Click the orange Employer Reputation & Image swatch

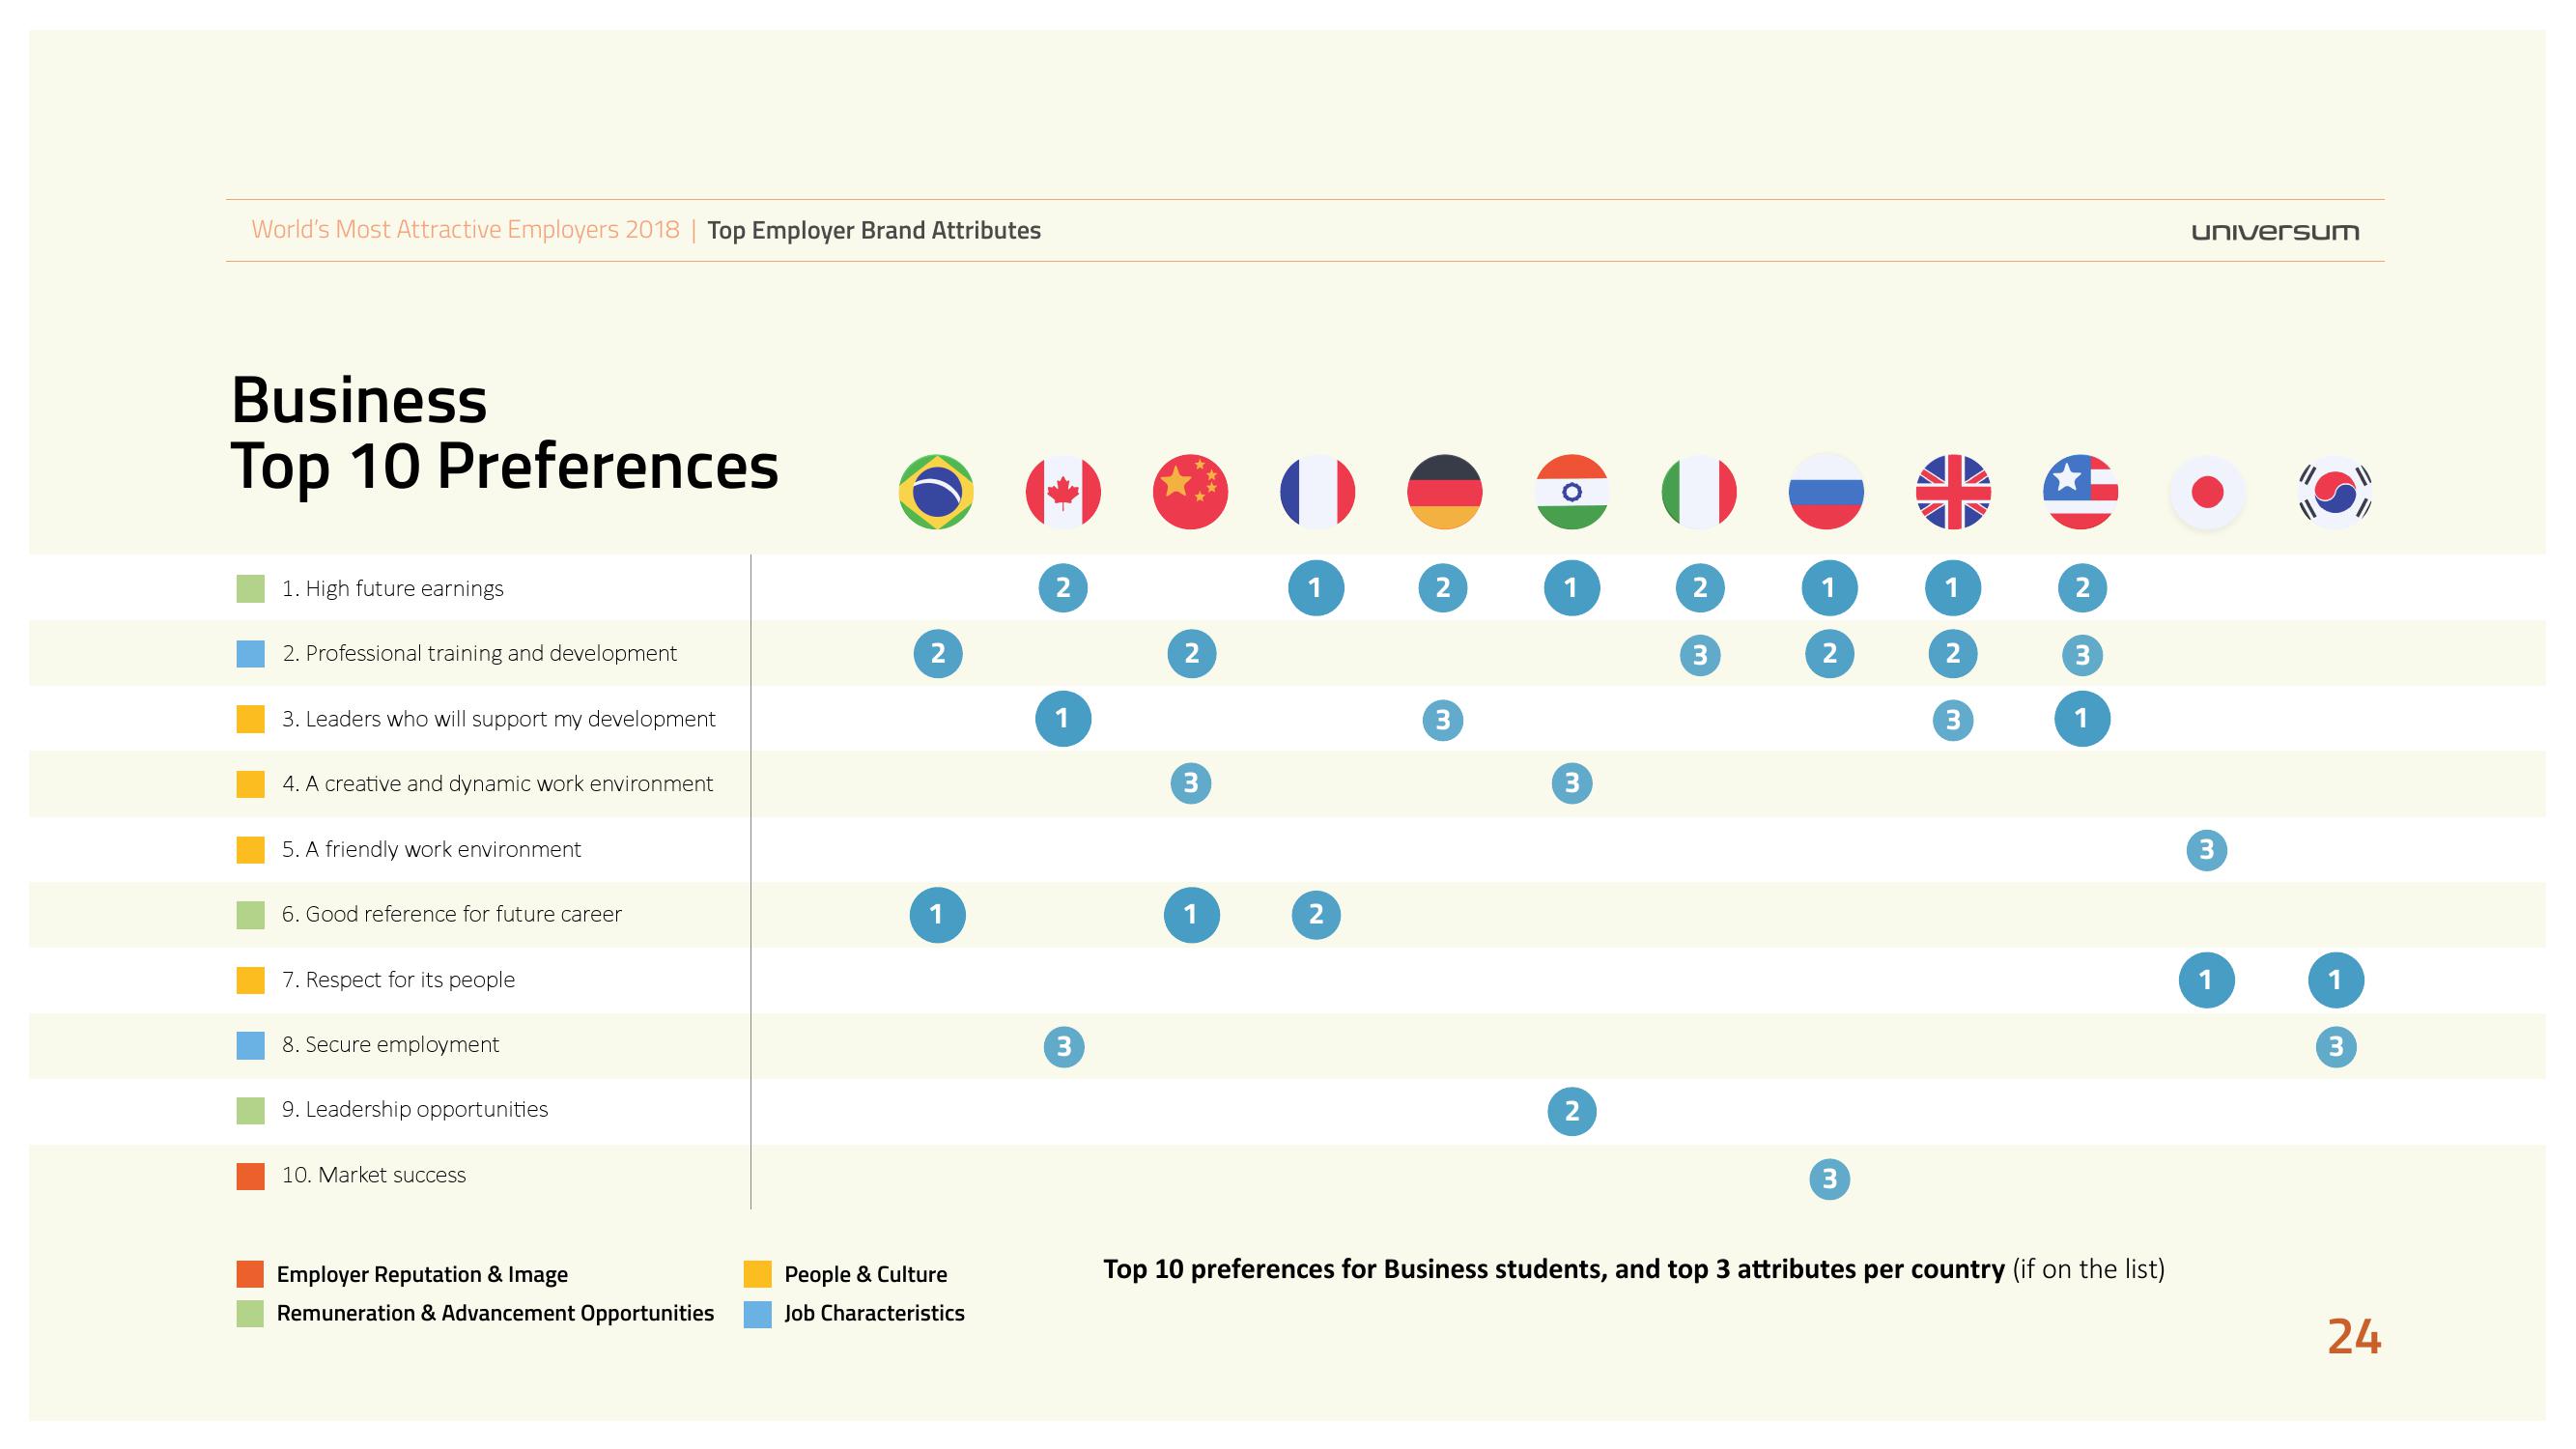[250, 1274]
